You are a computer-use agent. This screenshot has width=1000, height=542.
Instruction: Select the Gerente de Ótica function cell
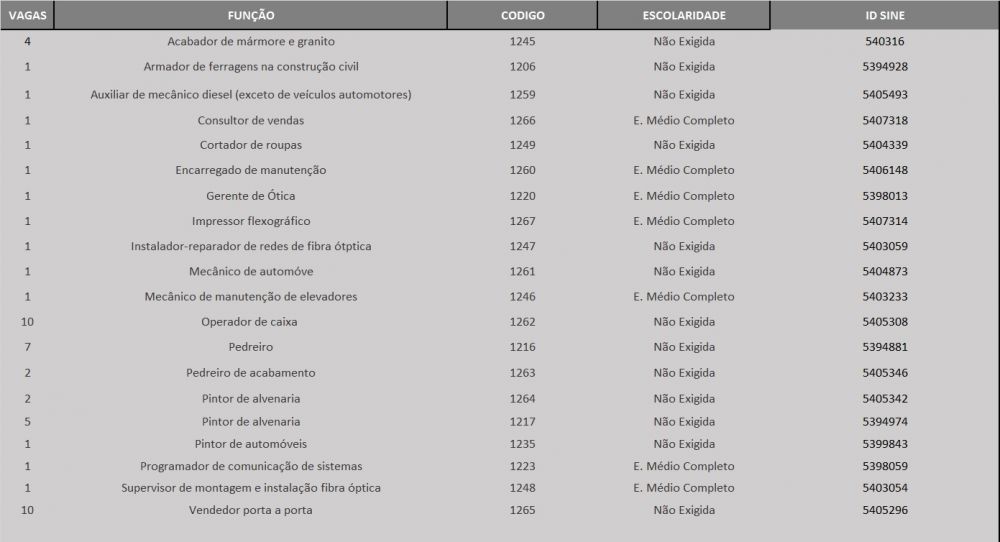[x=250, y=196]
